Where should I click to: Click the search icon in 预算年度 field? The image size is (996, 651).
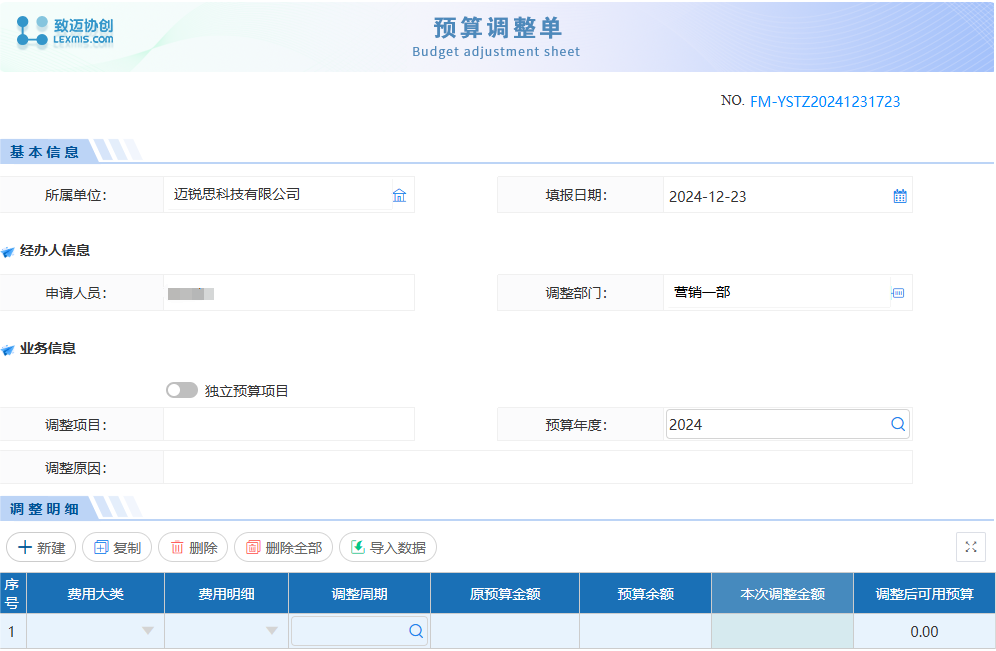(x=897, y=424)
